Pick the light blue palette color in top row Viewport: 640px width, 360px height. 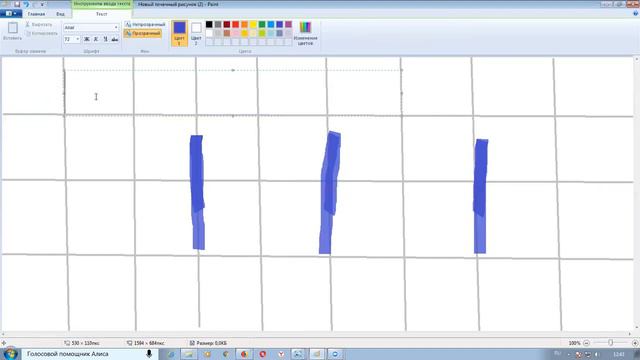(x=271, y=24)
